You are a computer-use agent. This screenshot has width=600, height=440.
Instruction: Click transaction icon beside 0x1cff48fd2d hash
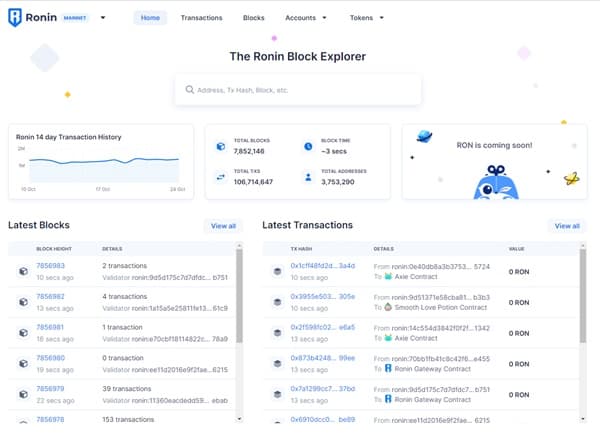coord(277,271)
